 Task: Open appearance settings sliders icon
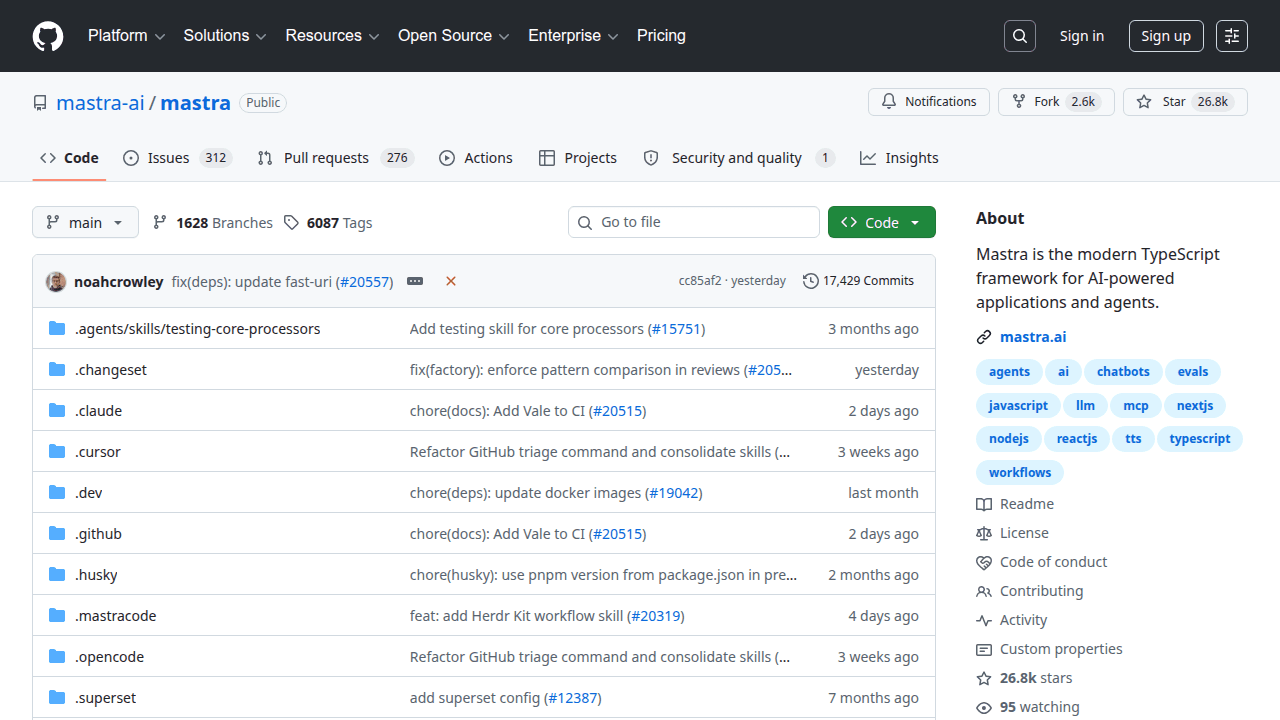(1232, 36)
